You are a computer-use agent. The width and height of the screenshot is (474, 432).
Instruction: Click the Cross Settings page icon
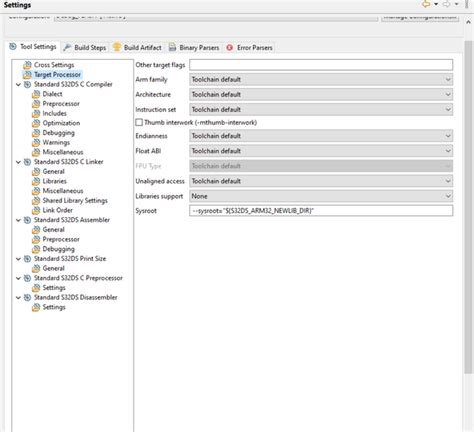pos(27,65)
